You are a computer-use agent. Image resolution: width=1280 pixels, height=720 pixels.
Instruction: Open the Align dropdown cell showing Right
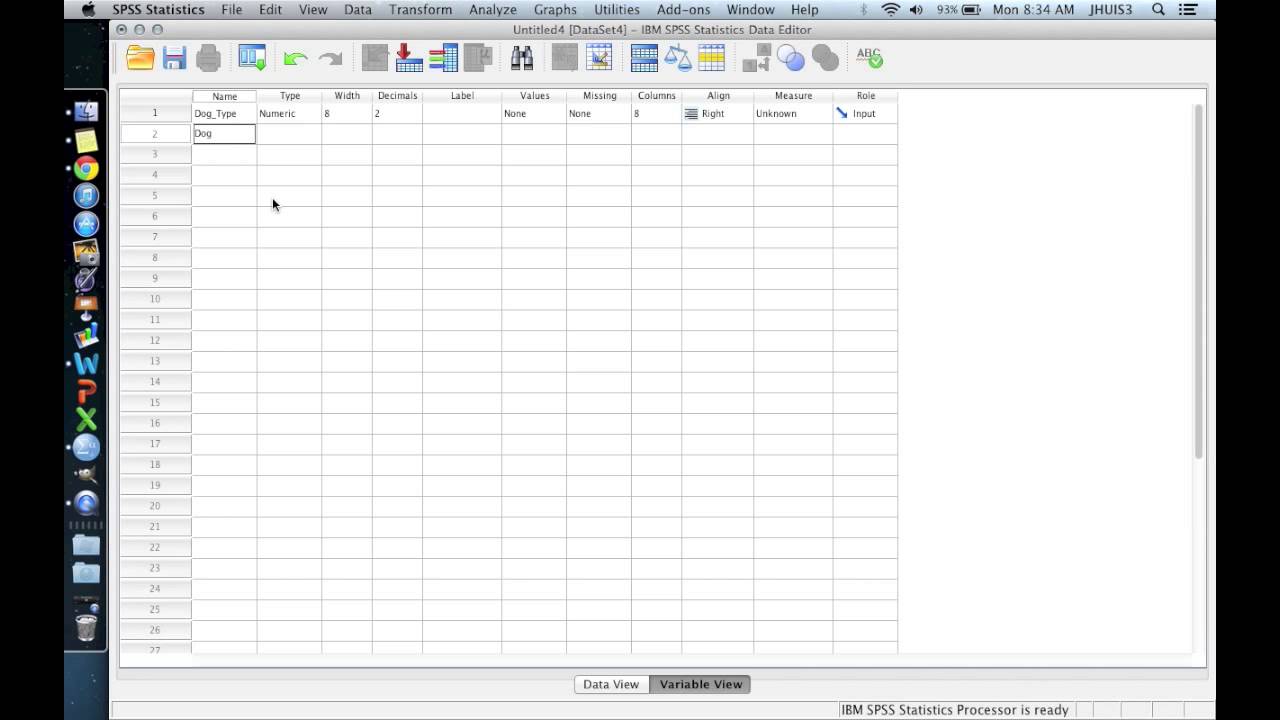point(718,113)
